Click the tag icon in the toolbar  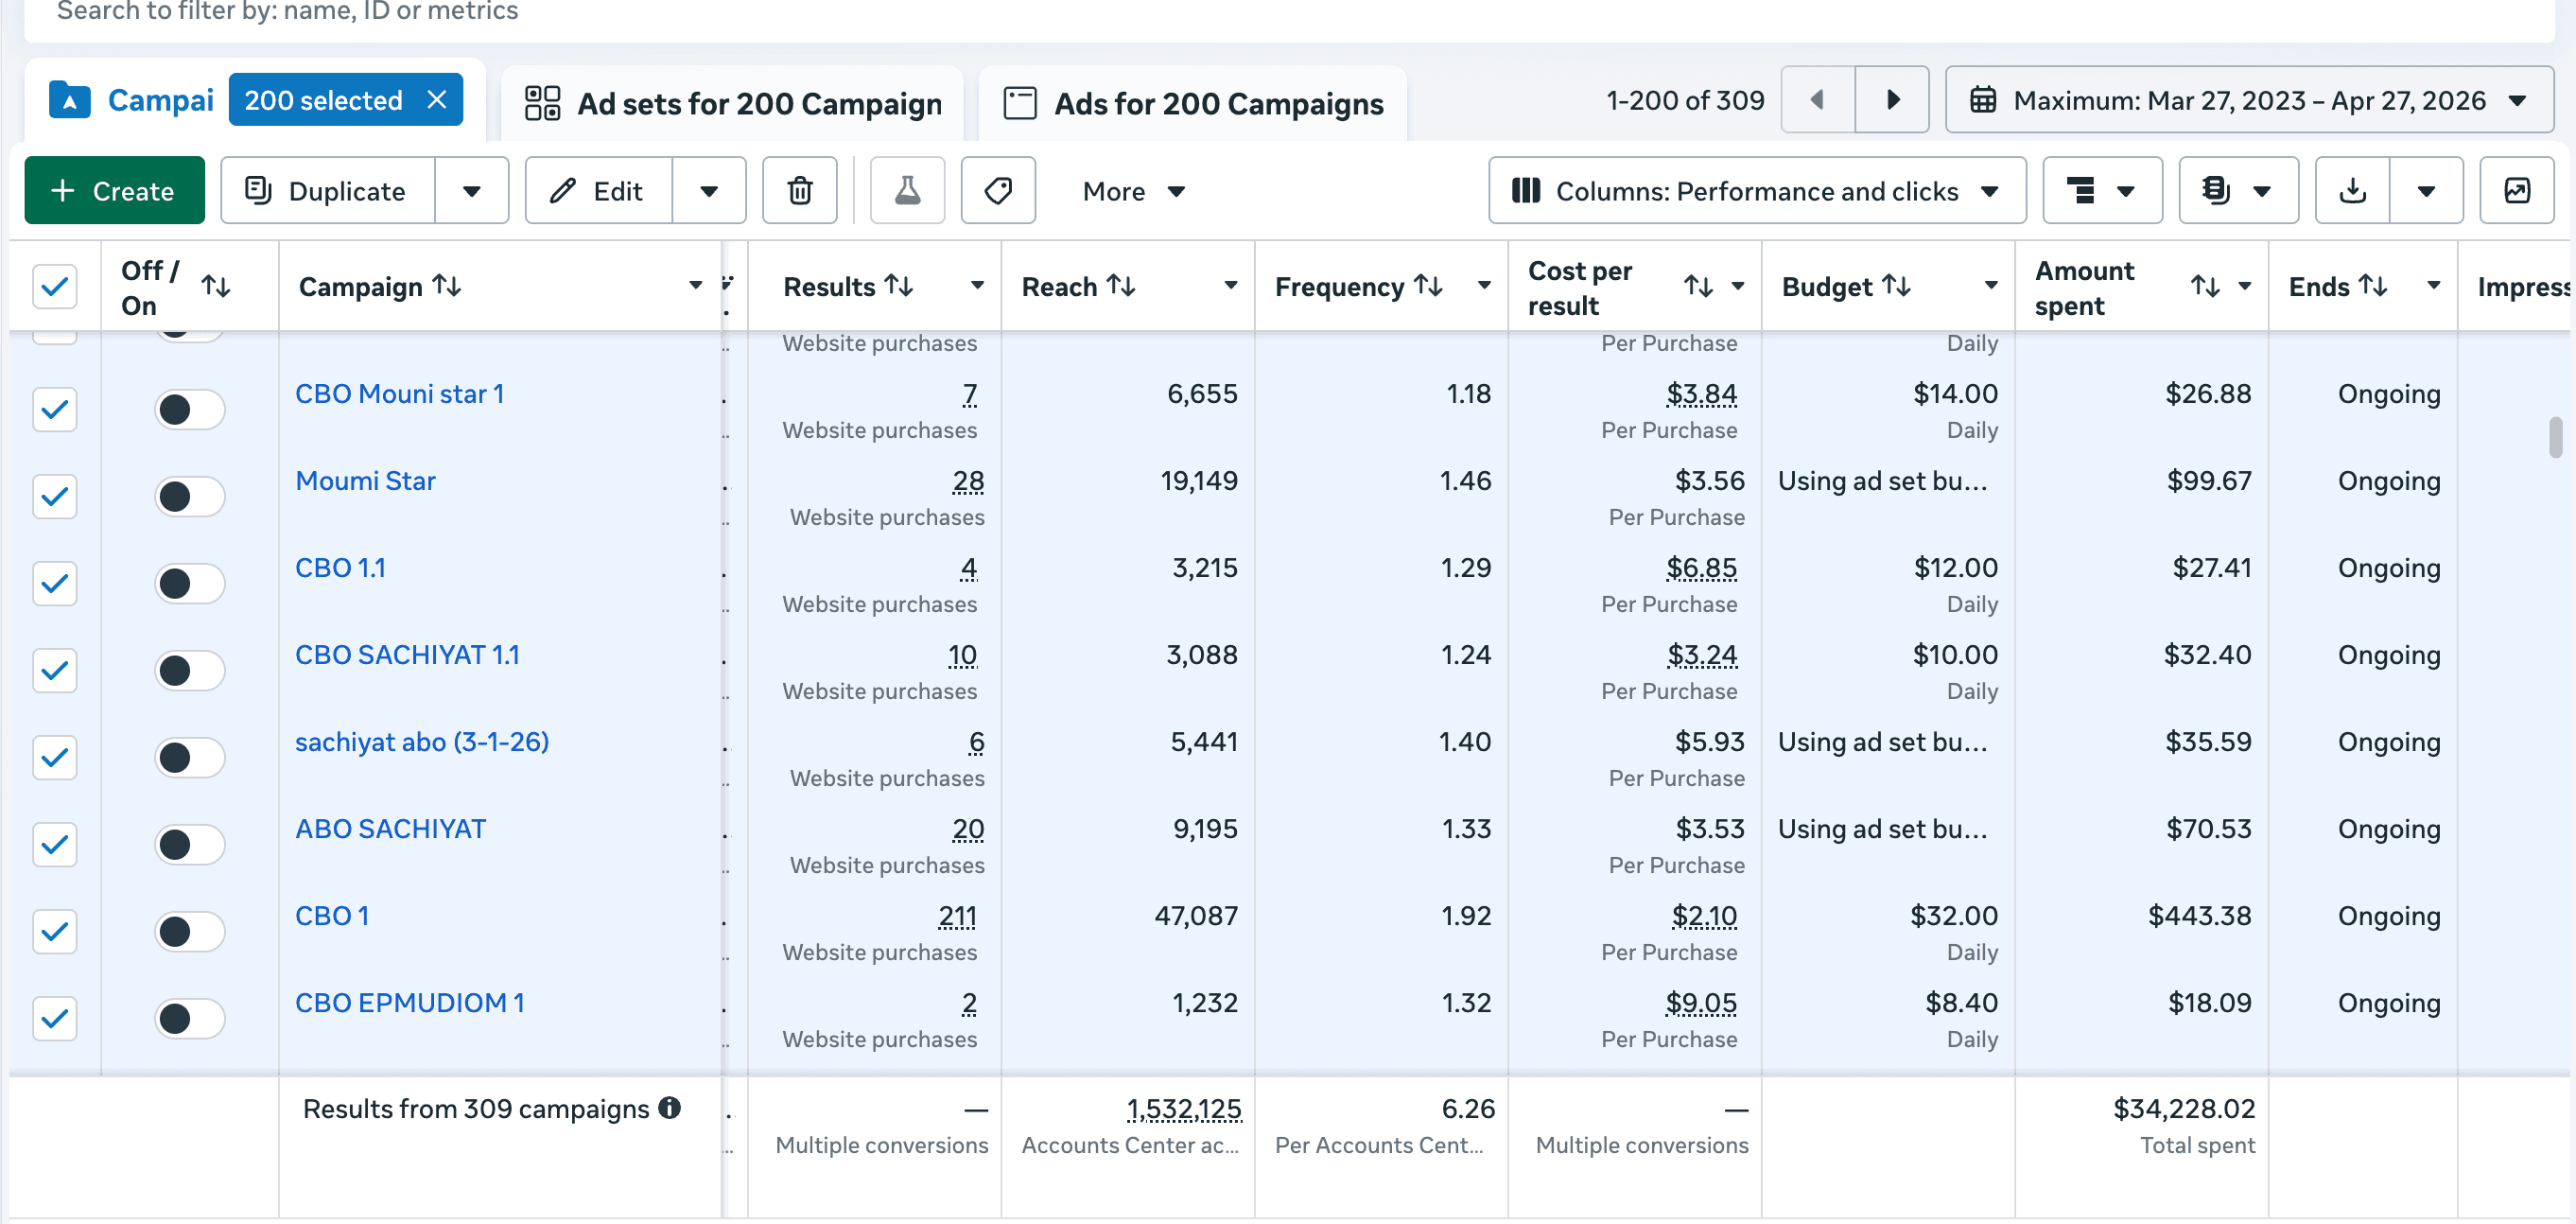coord(997,190)
